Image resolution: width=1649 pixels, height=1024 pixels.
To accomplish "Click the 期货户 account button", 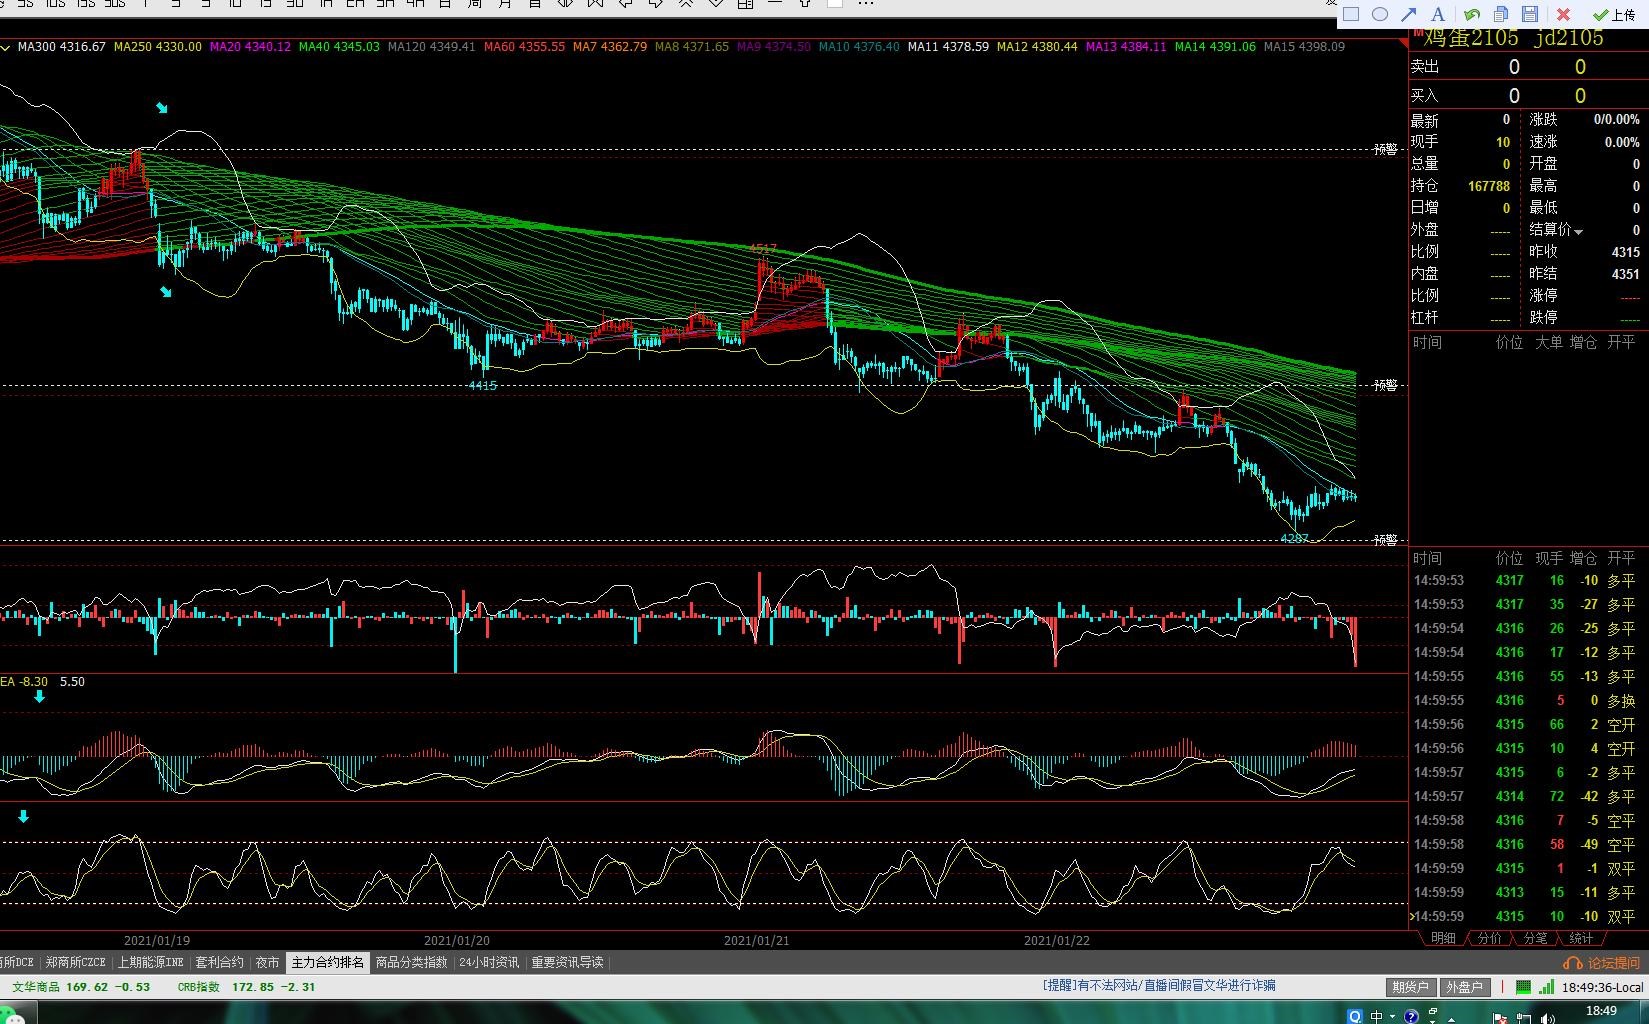I will [x=1410, y=987].
